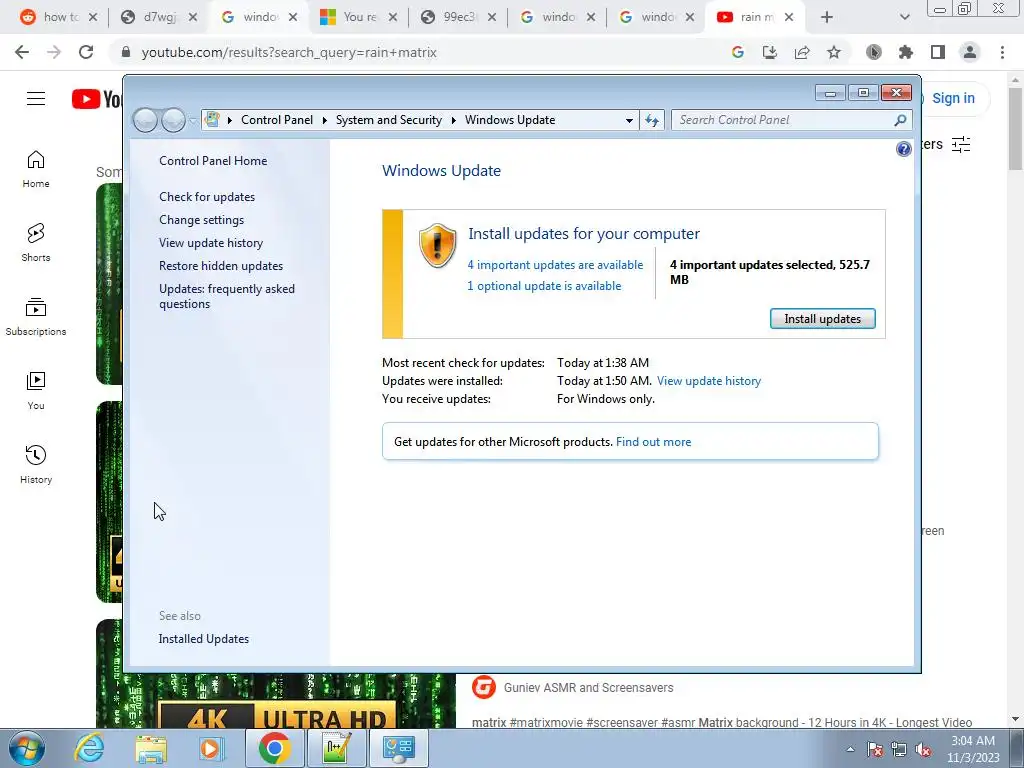Open the YouTube search filters
Image resolution: width=1024 pixels, height=768 pixels.
click(x=961, y=144)
